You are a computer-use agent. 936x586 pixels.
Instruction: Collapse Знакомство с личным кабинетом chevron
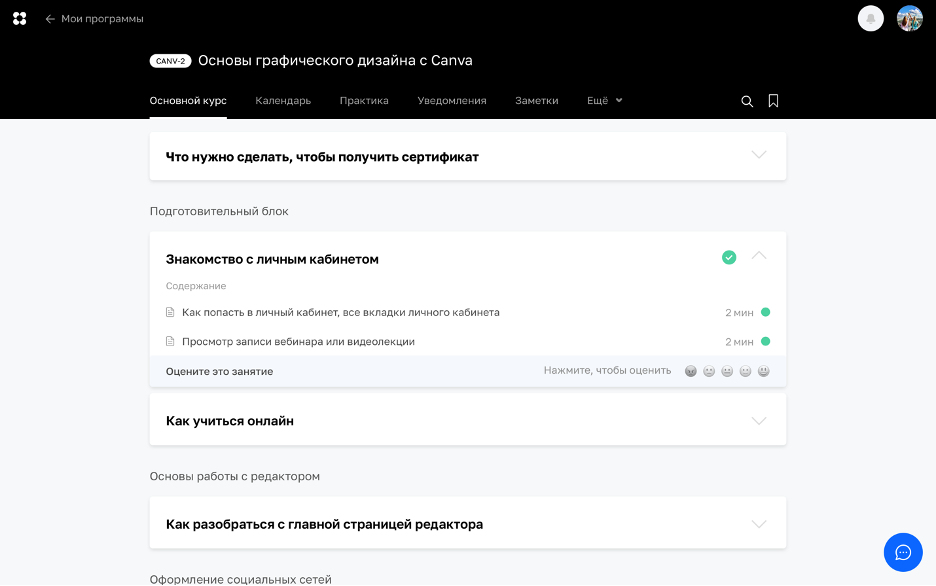[x=759, y=255]
